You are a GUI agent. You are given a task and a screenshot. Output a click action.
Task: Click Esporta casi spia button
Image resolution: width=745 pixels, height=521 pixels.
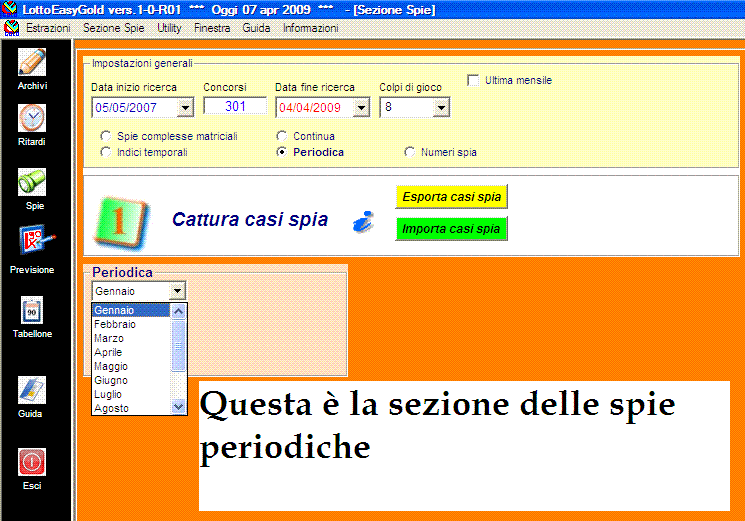coord(451,197)
